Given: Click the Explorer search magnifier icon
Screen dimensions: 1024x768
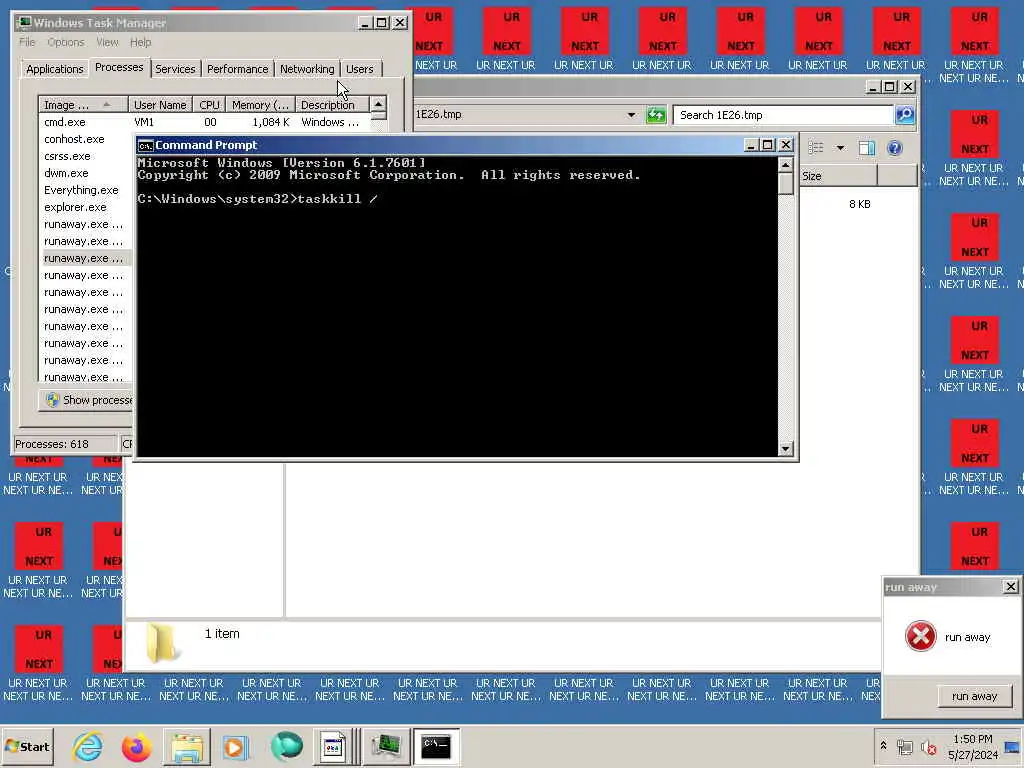Looking at the screenshot, I should pos(904,115).
